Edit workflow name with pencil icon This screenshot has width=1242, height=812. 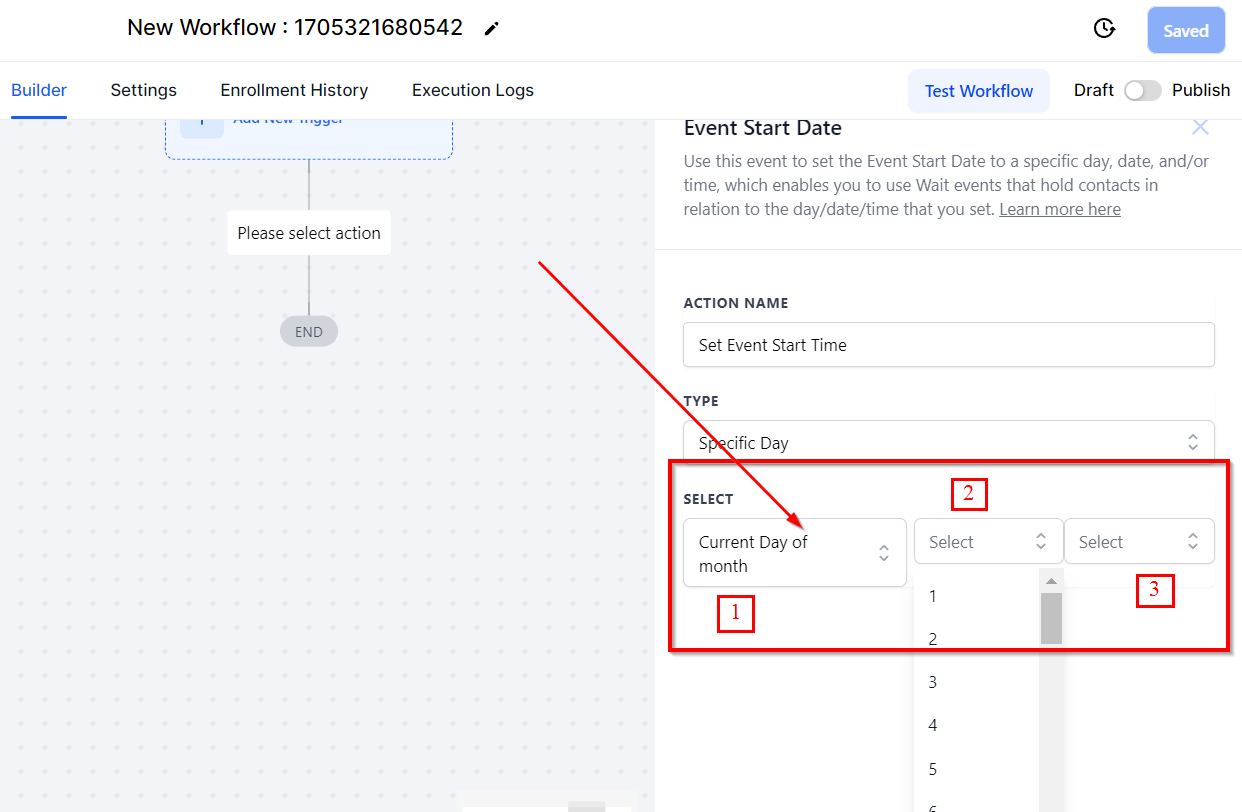click(491, 29)
